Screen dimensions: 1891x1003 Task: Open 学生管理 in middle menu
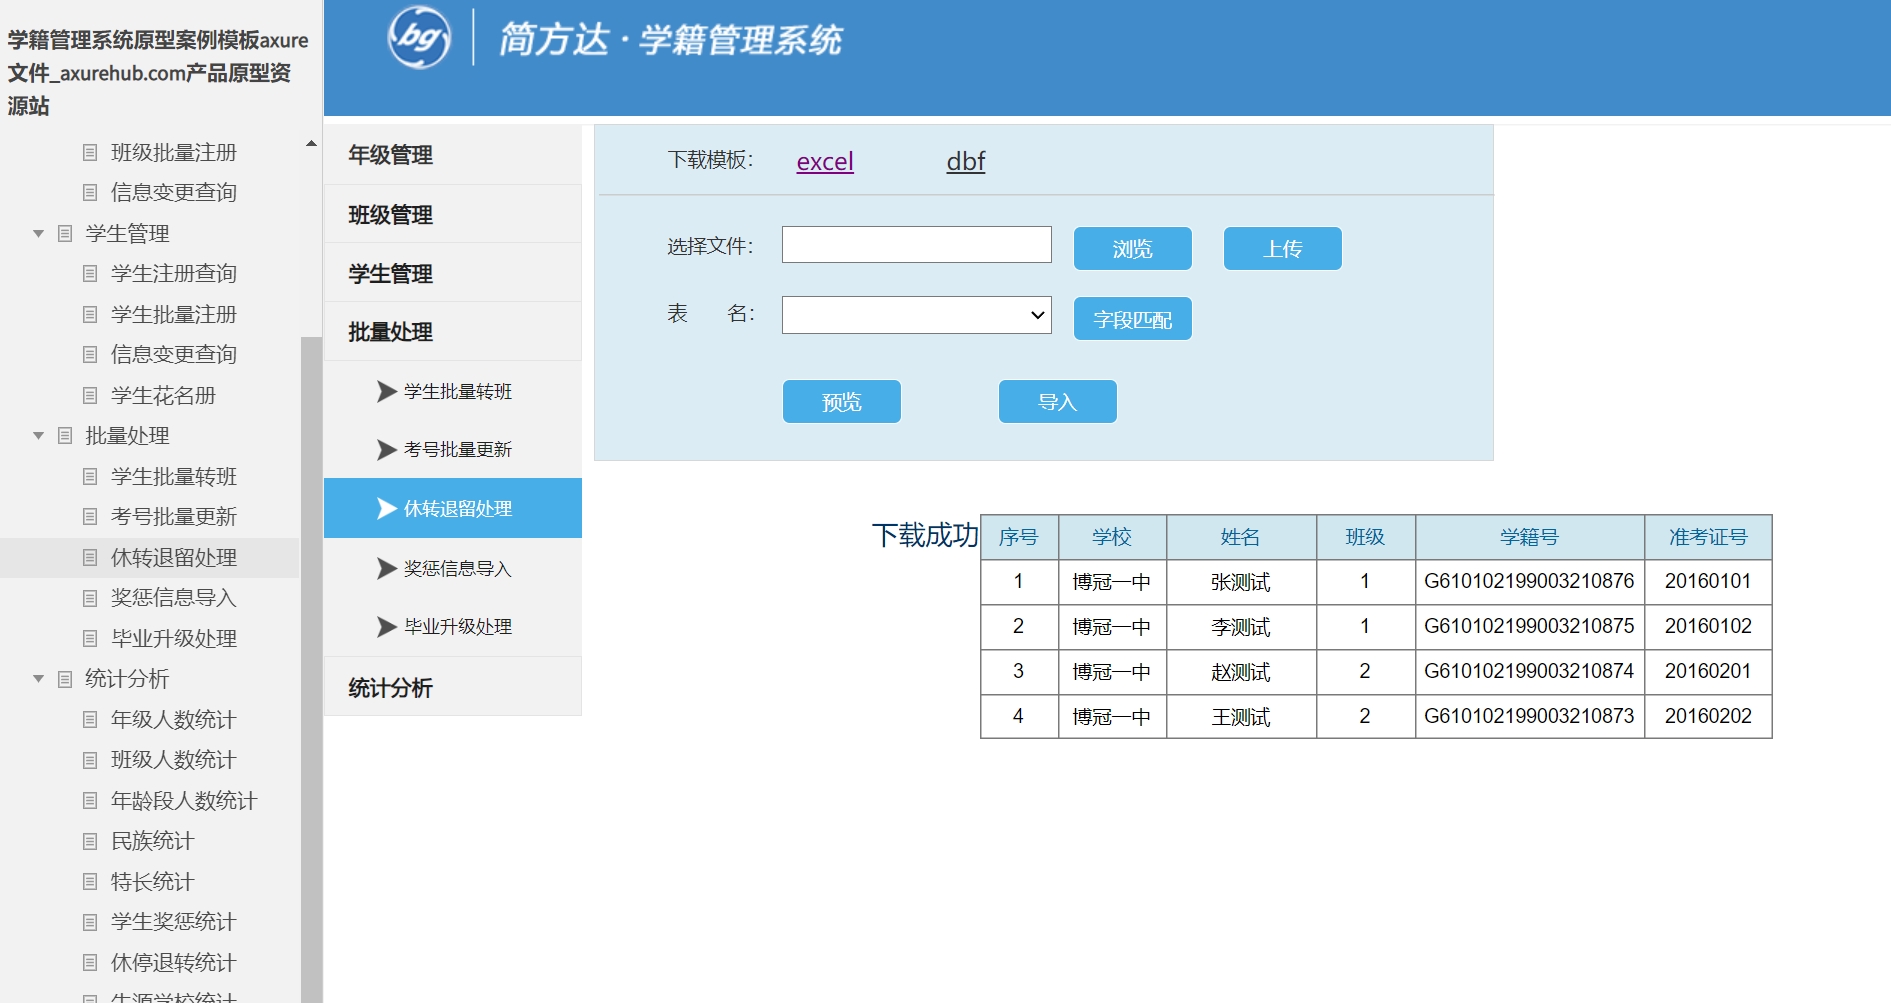(x=452, y=273)
